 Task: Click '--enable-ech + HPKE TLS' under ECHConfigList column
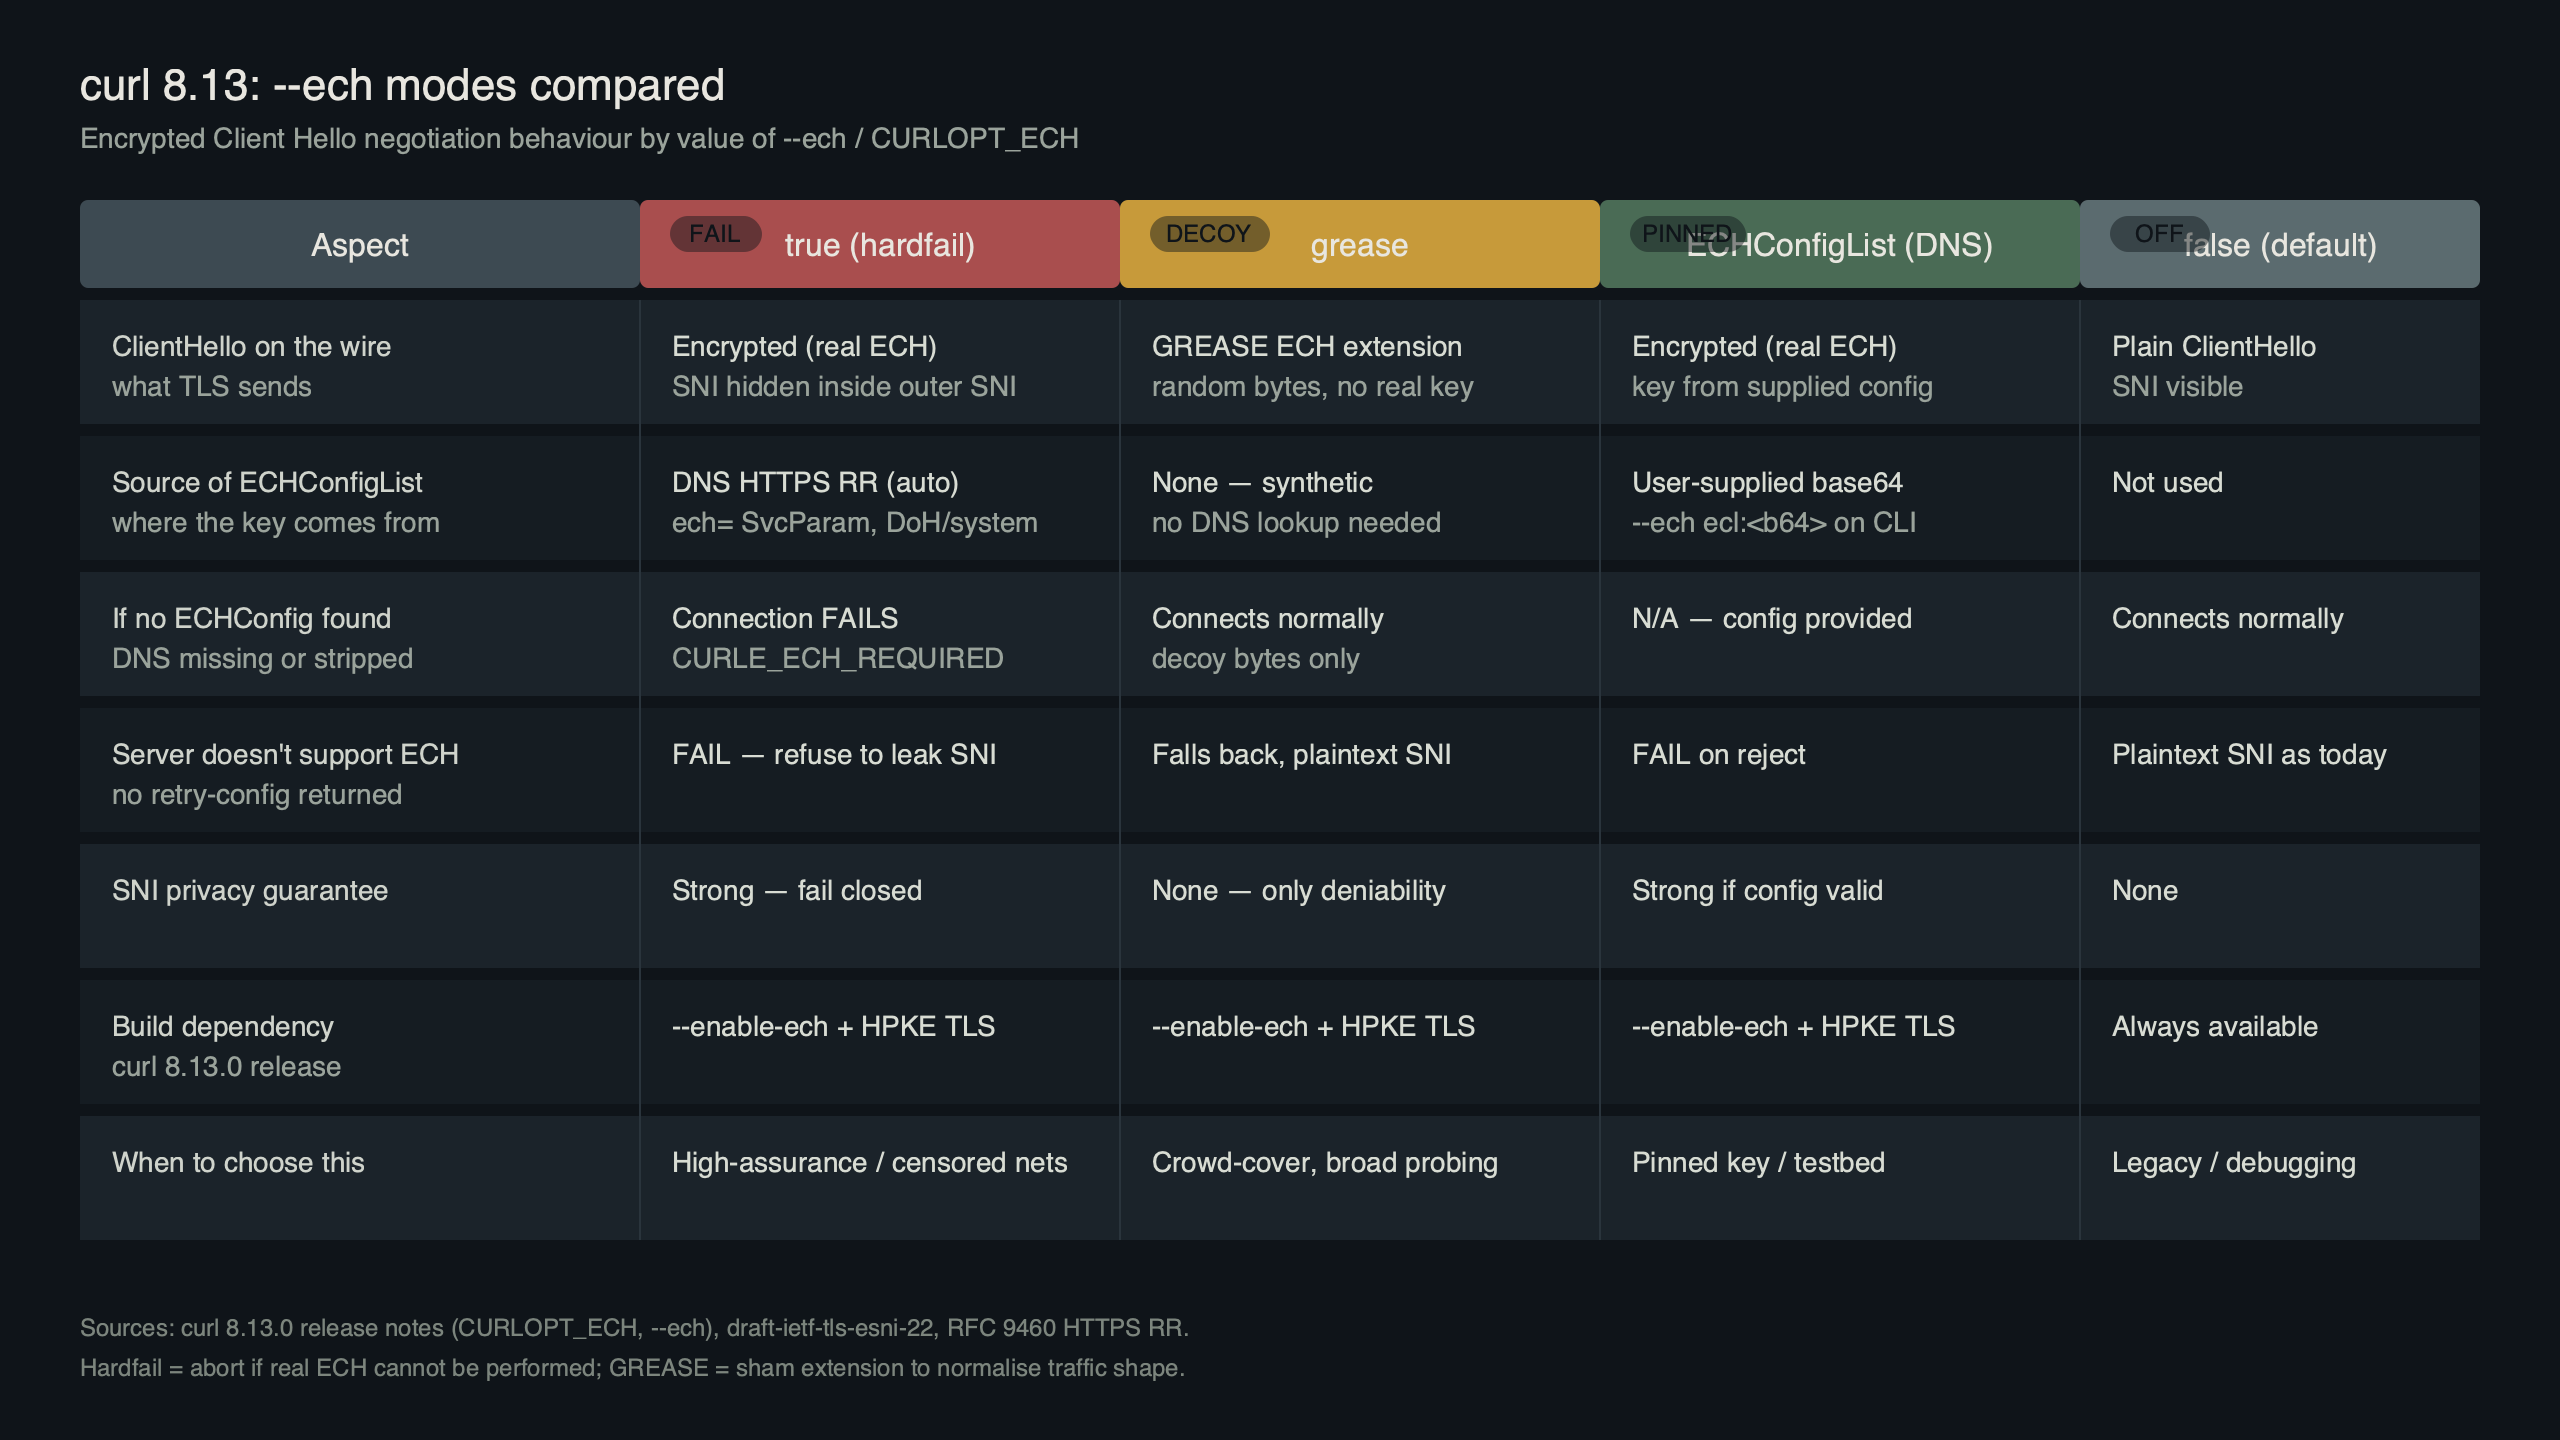pos(1793,1026)
